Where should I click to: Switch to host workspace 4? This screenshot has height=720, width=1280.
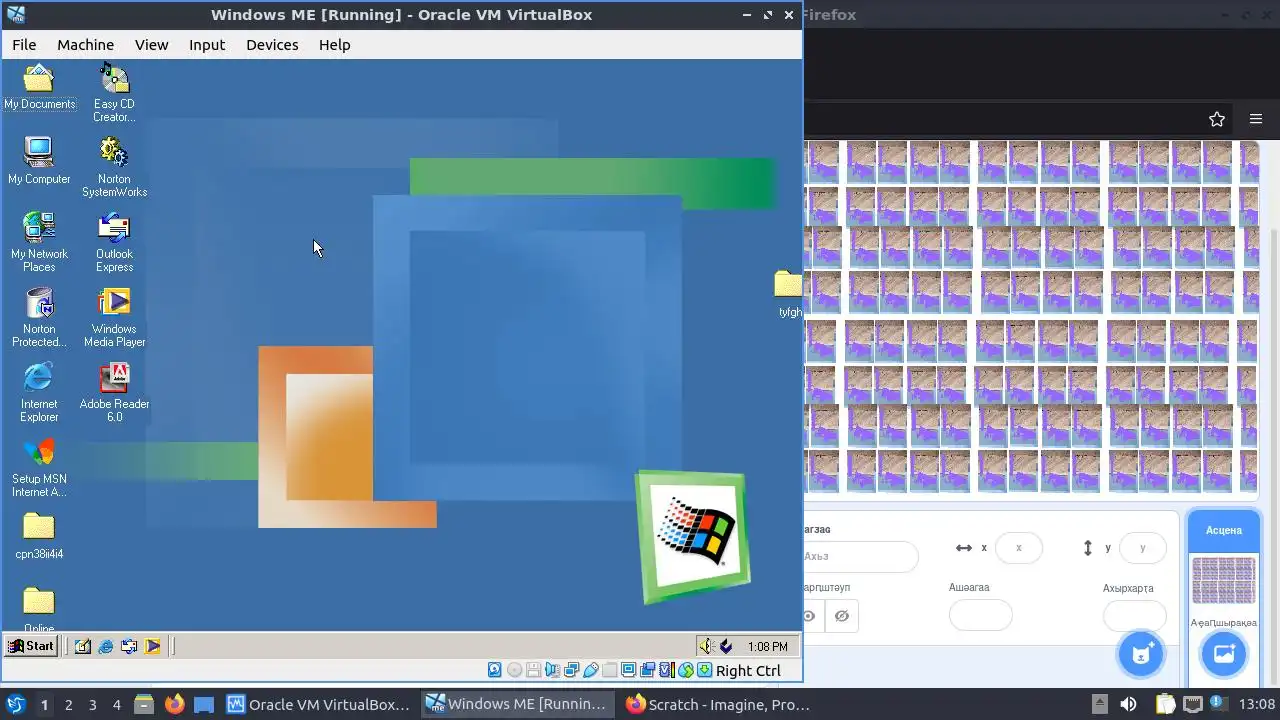coord(116,704)
